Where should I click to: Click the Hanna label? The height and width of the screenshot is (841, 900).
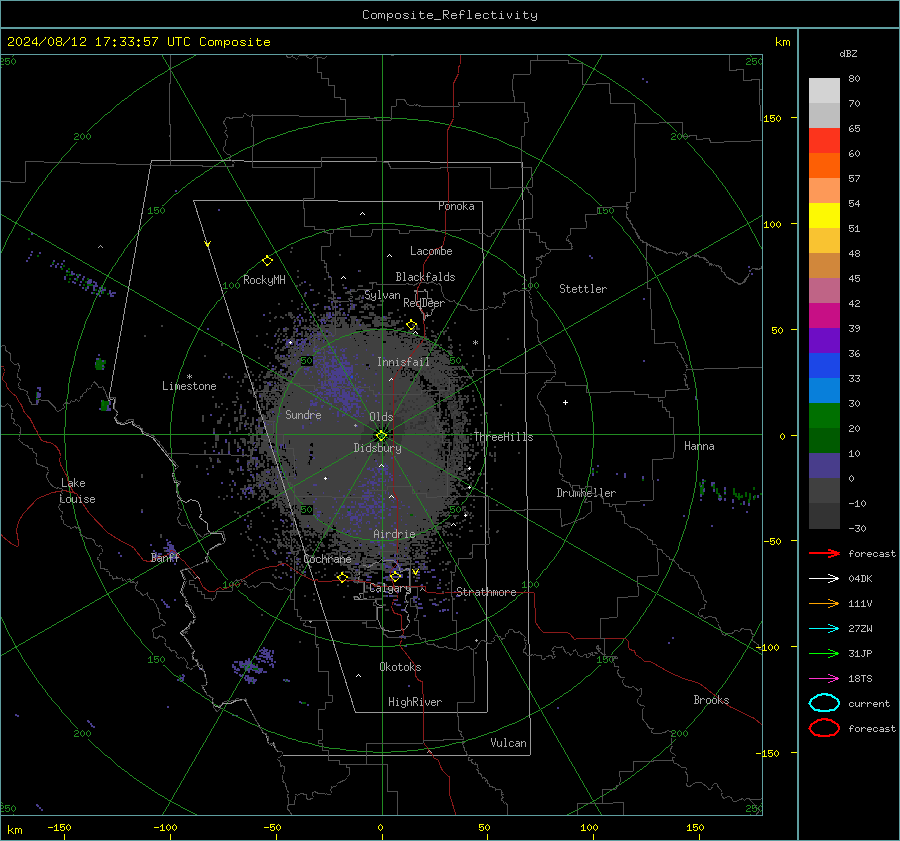[699, 446]
